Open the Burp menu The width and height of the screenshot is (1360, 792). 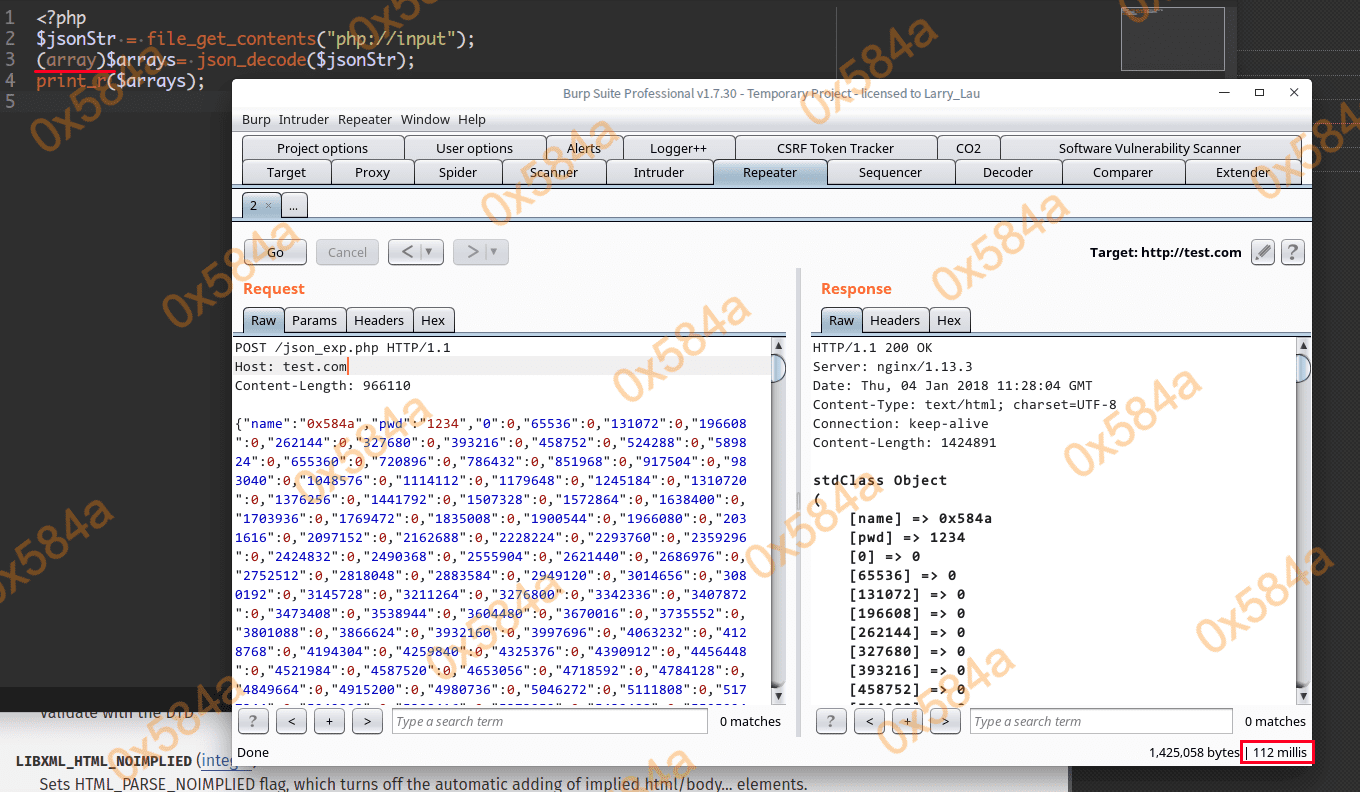[256, 119]
